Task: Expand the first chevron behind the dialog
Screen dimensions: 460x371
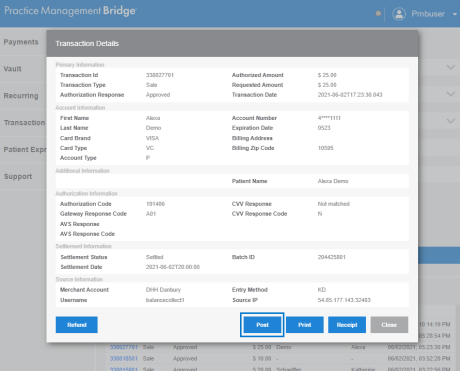Action: click(x=451, y=67)
